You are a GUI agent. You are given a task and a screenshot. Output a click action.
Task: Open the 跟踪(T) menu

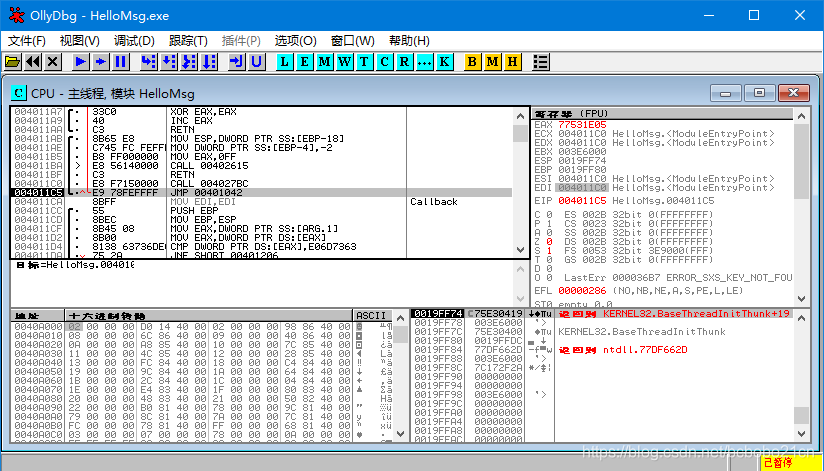coord(189,40)
